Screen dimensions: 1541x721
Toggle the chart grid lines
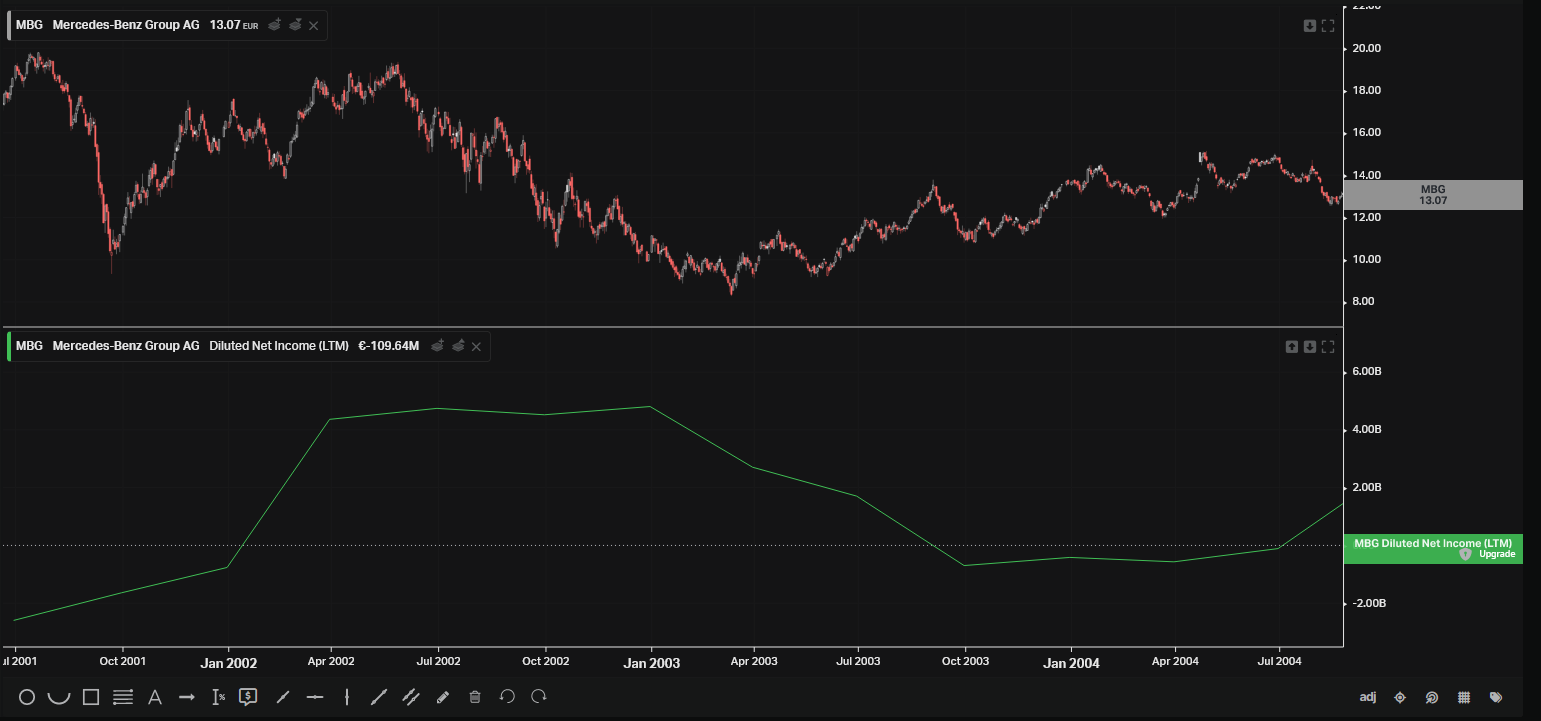click(x=1464, y=697)
